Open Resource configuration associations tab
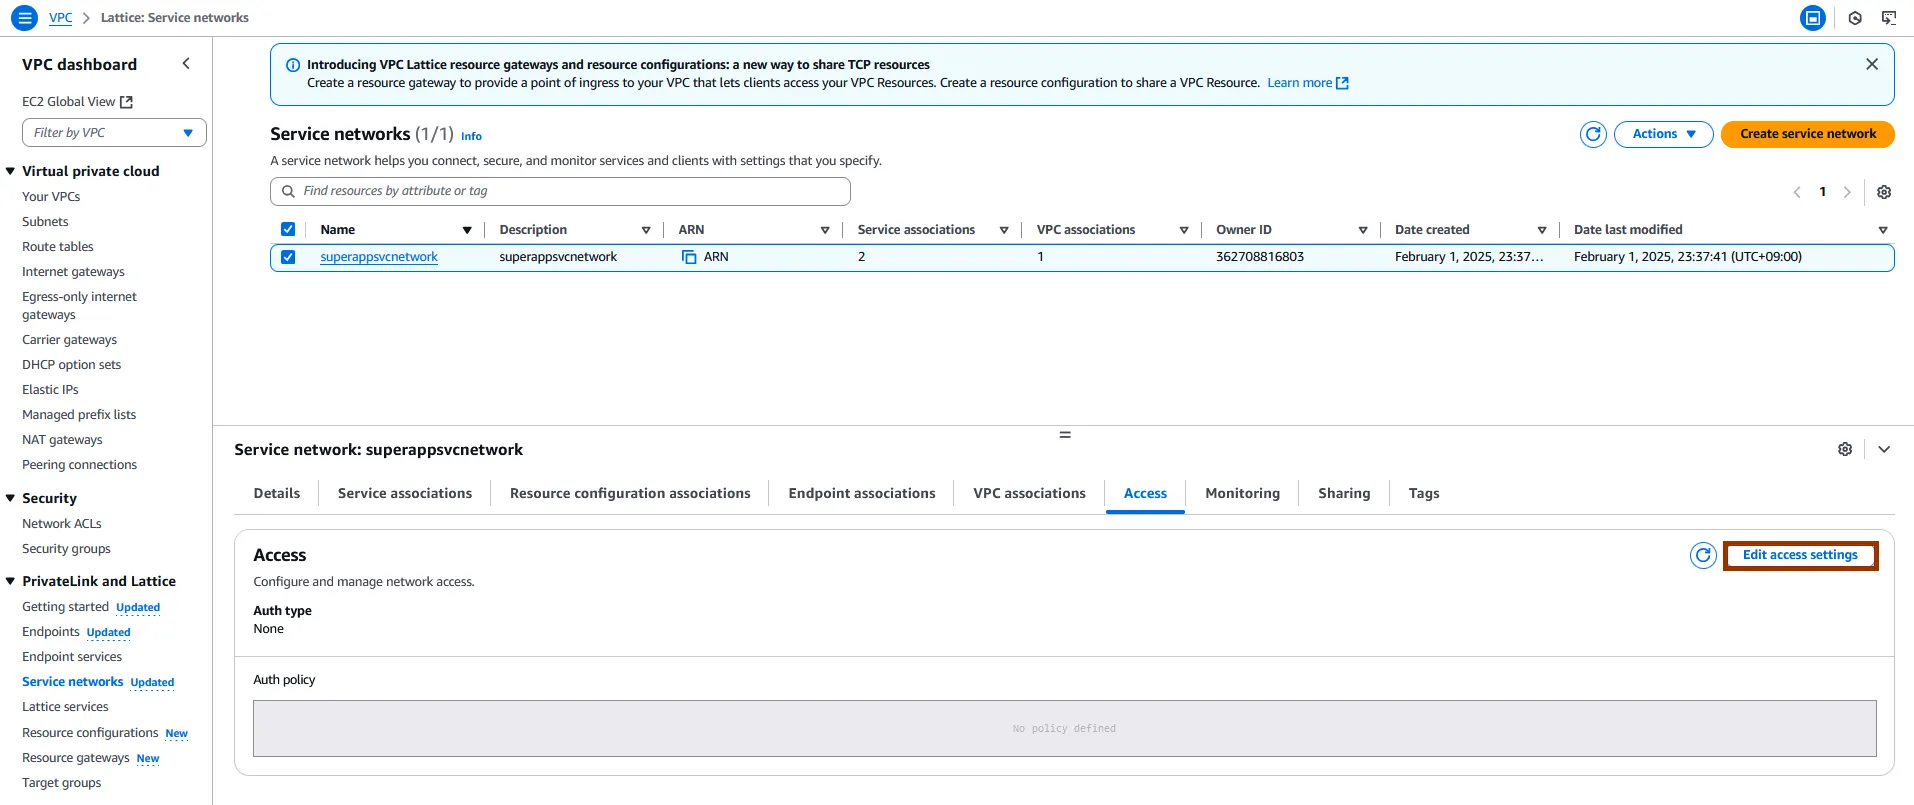Viewport: 1914px width, 805px height. click(x=630, y=494)
